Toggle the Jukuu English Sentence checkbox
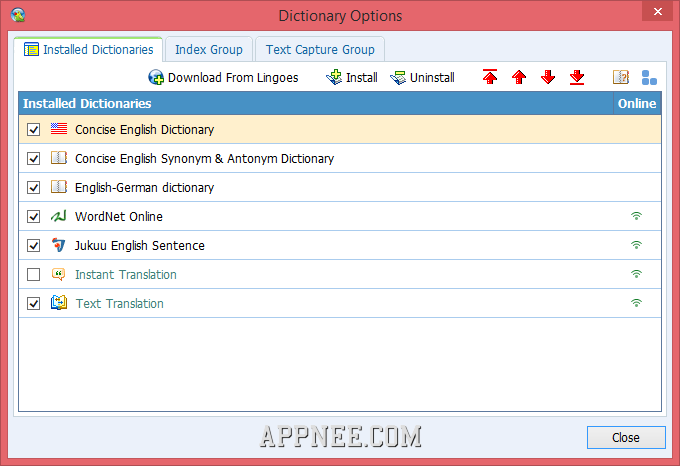 (33, 246)
